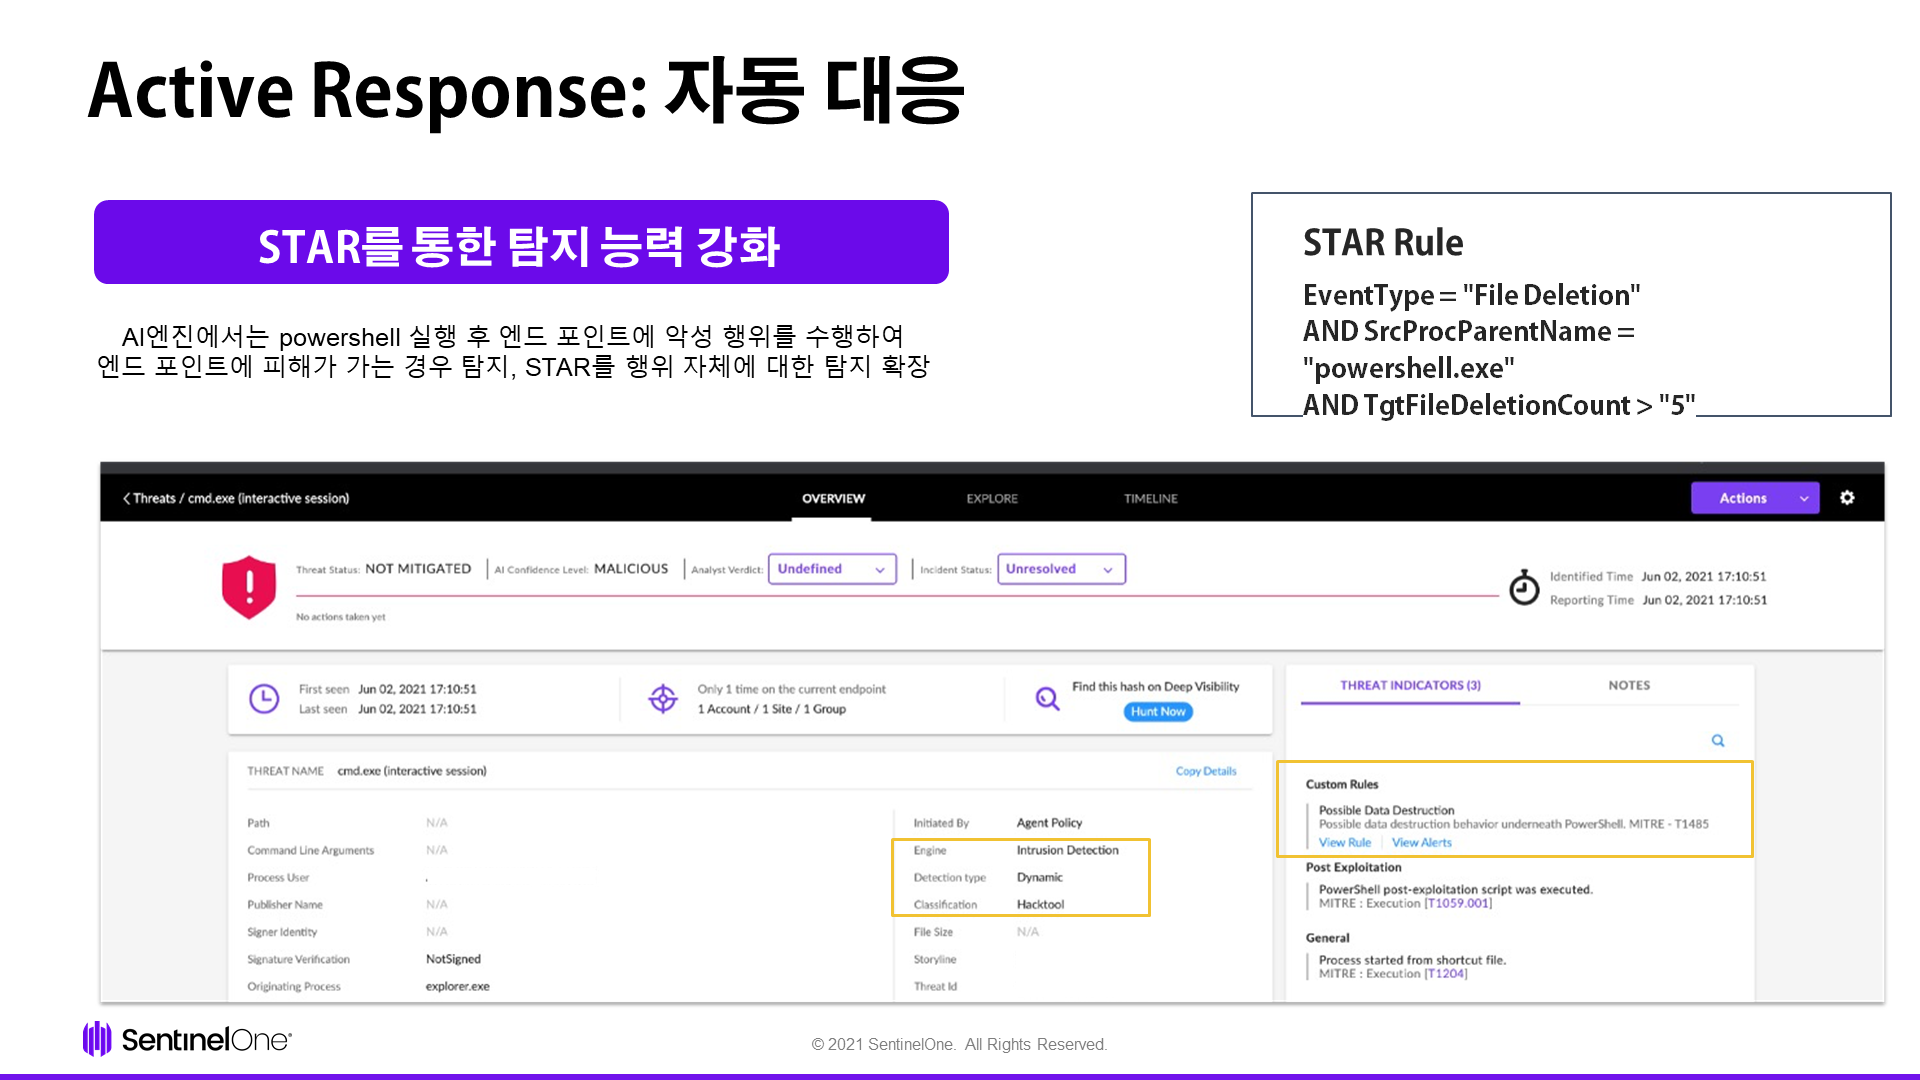1920x1080 pixels.
Task: Switch to the EXPLORE tab
Action: tap(991, 498)
